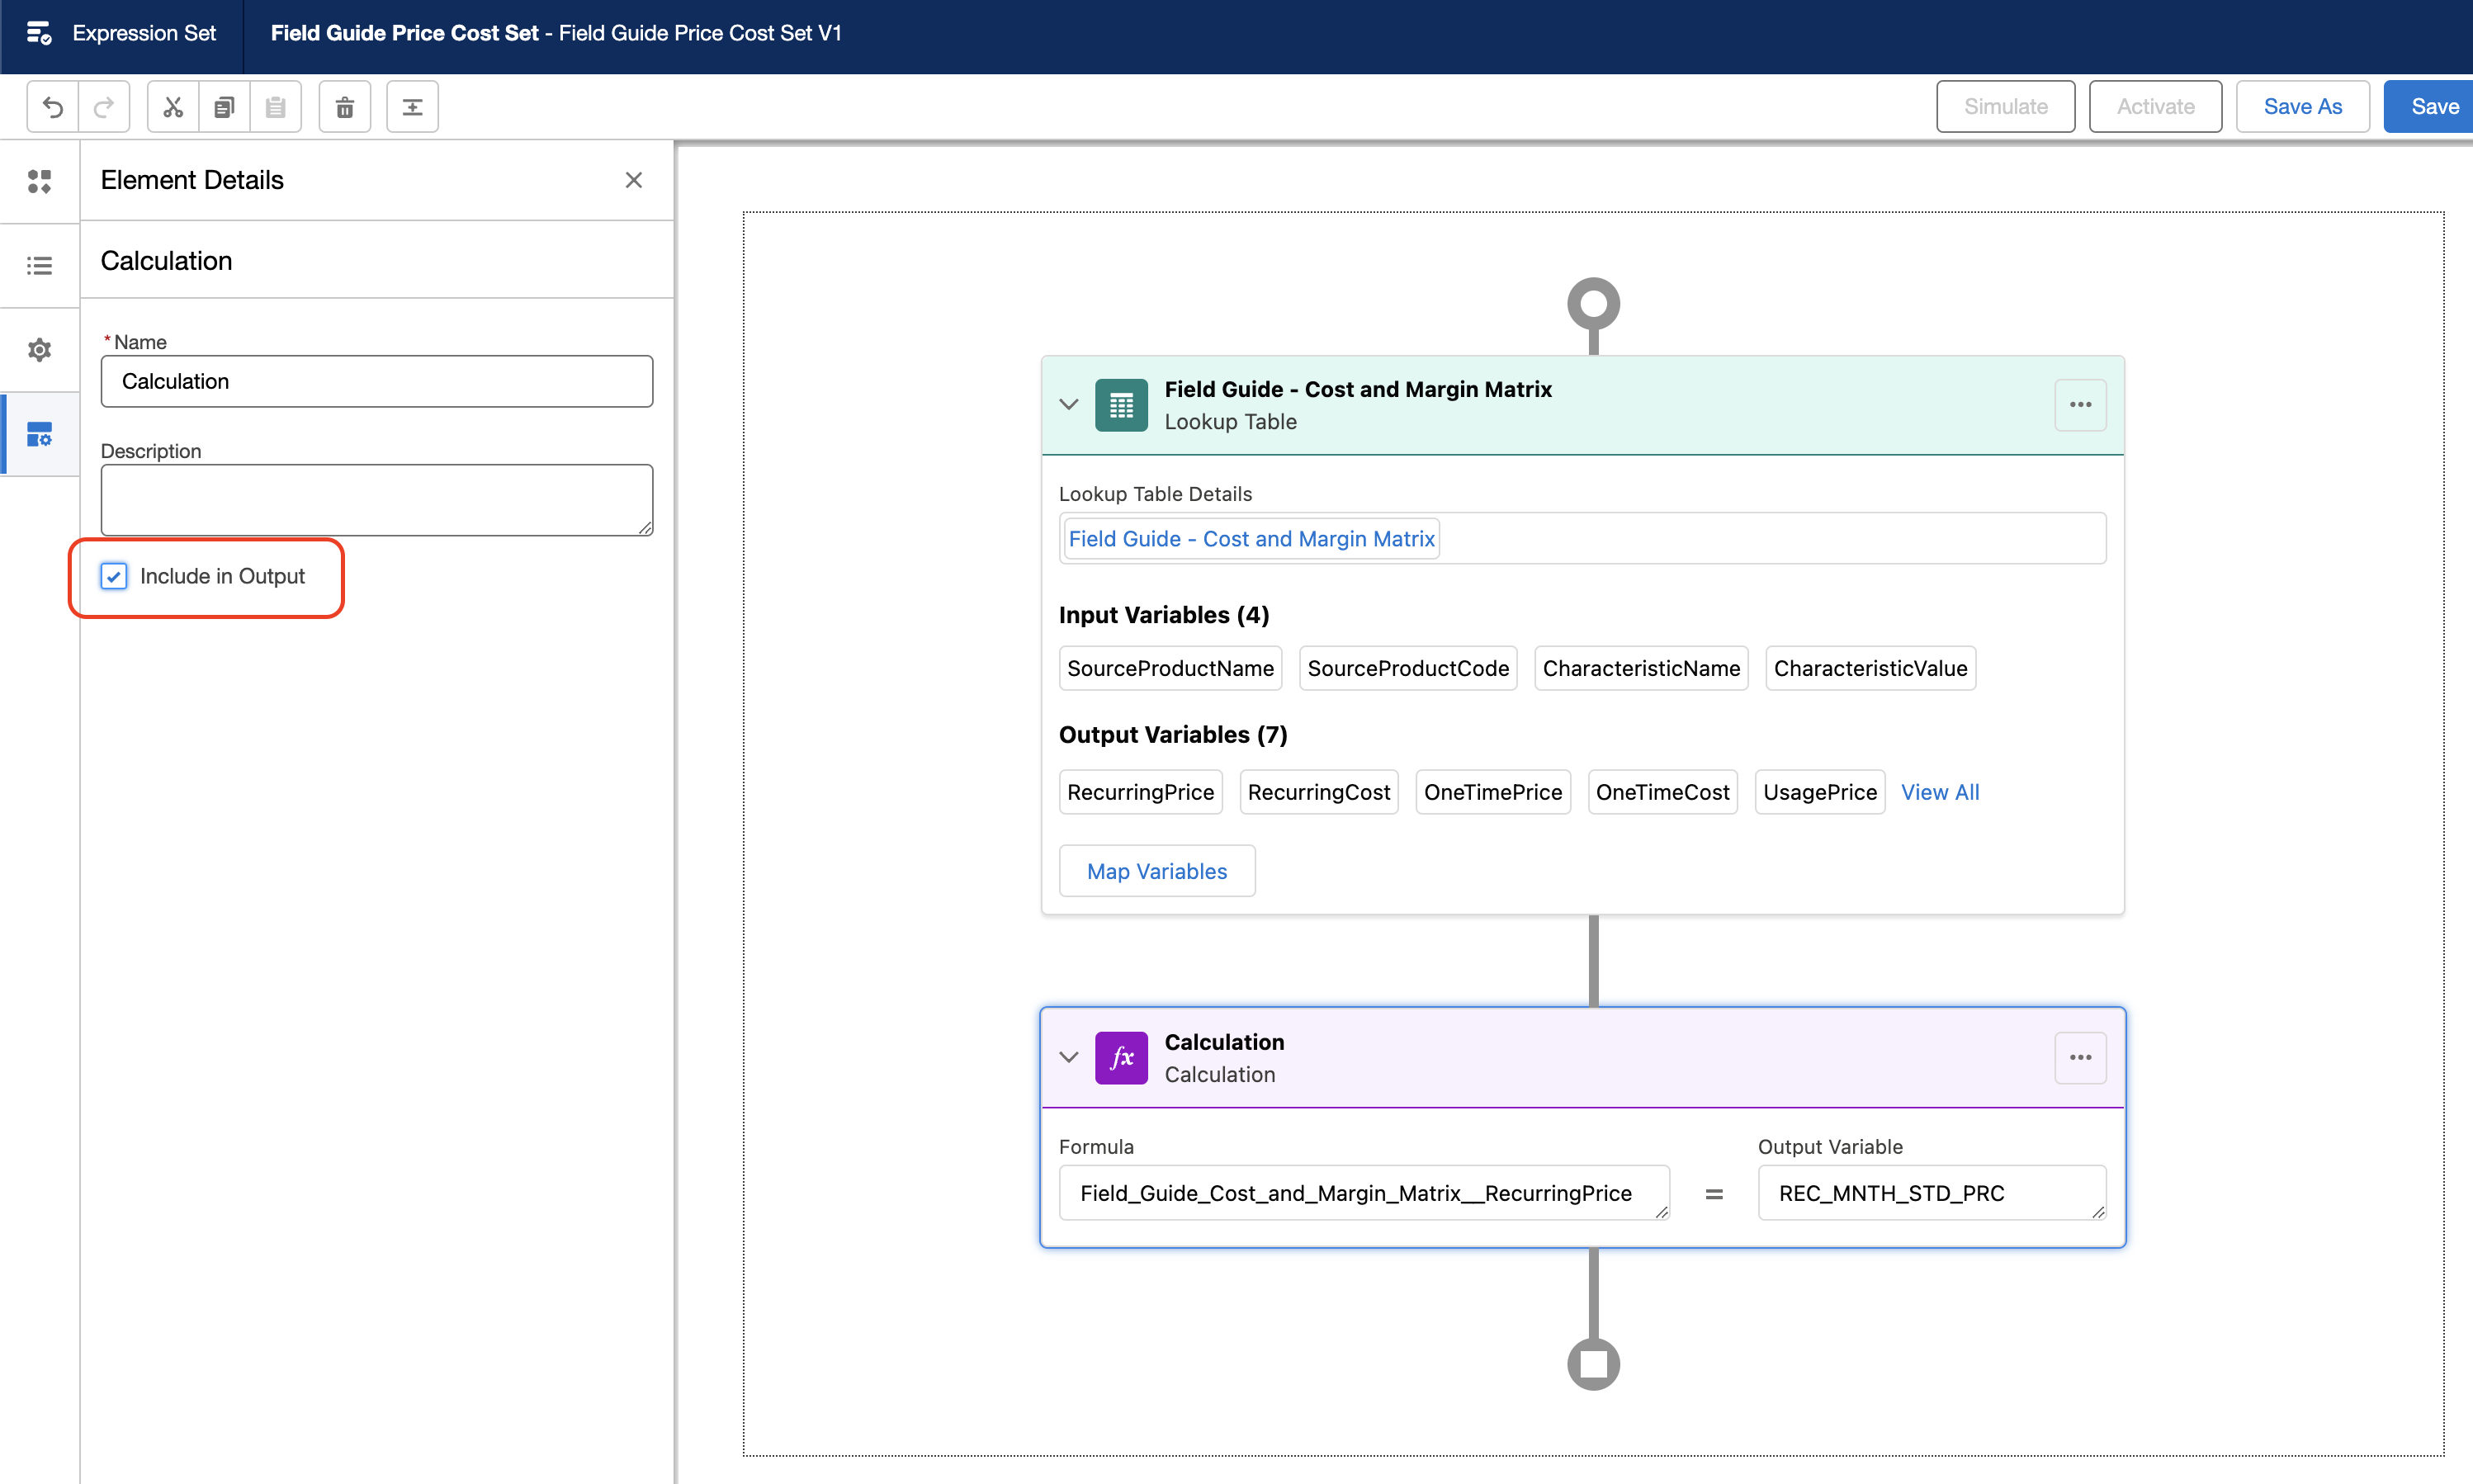Screen dimensions: 2473x1484
Task: Select the CharacteristicName input variable
Action: pyautogui.click(x=1641, y=668)
